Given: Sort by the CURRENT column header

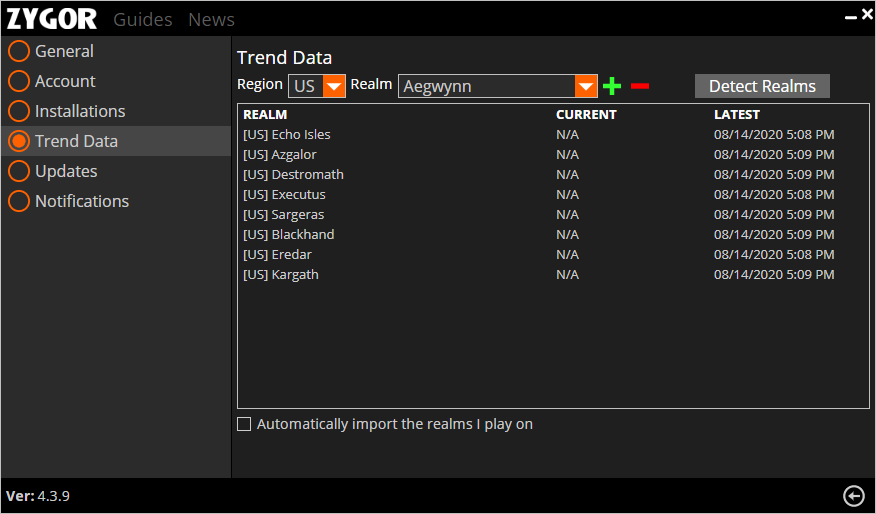Looking at the screenshot, I should tap(586, 115).
